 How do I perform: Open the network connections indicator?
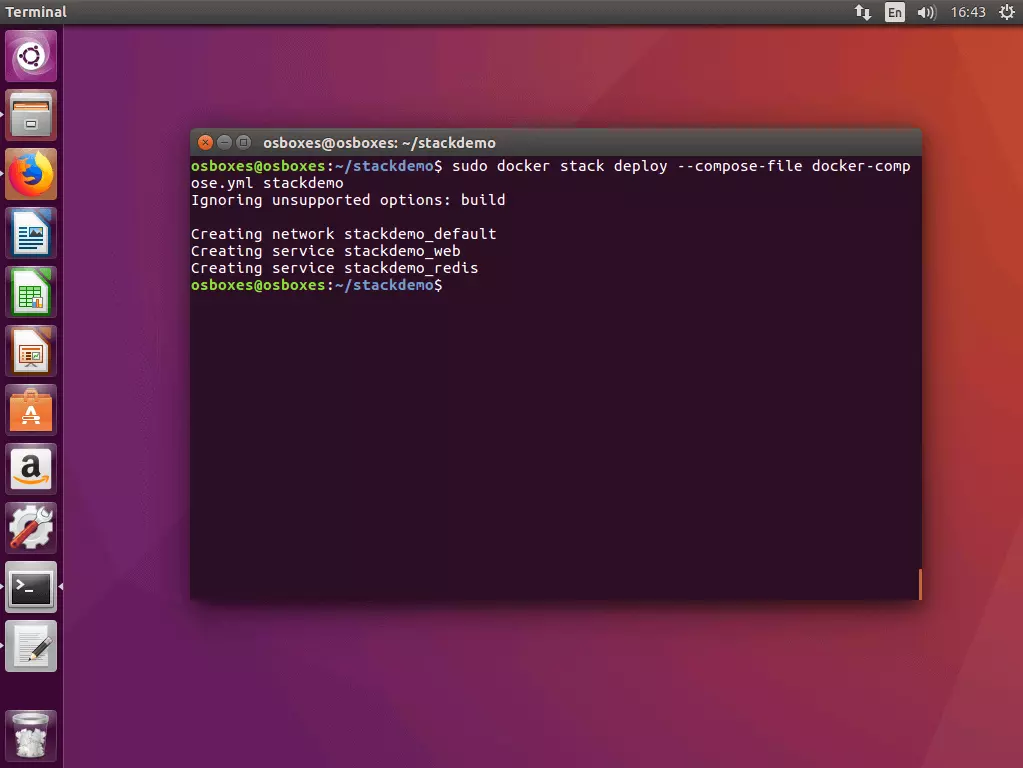click(863, 12)
